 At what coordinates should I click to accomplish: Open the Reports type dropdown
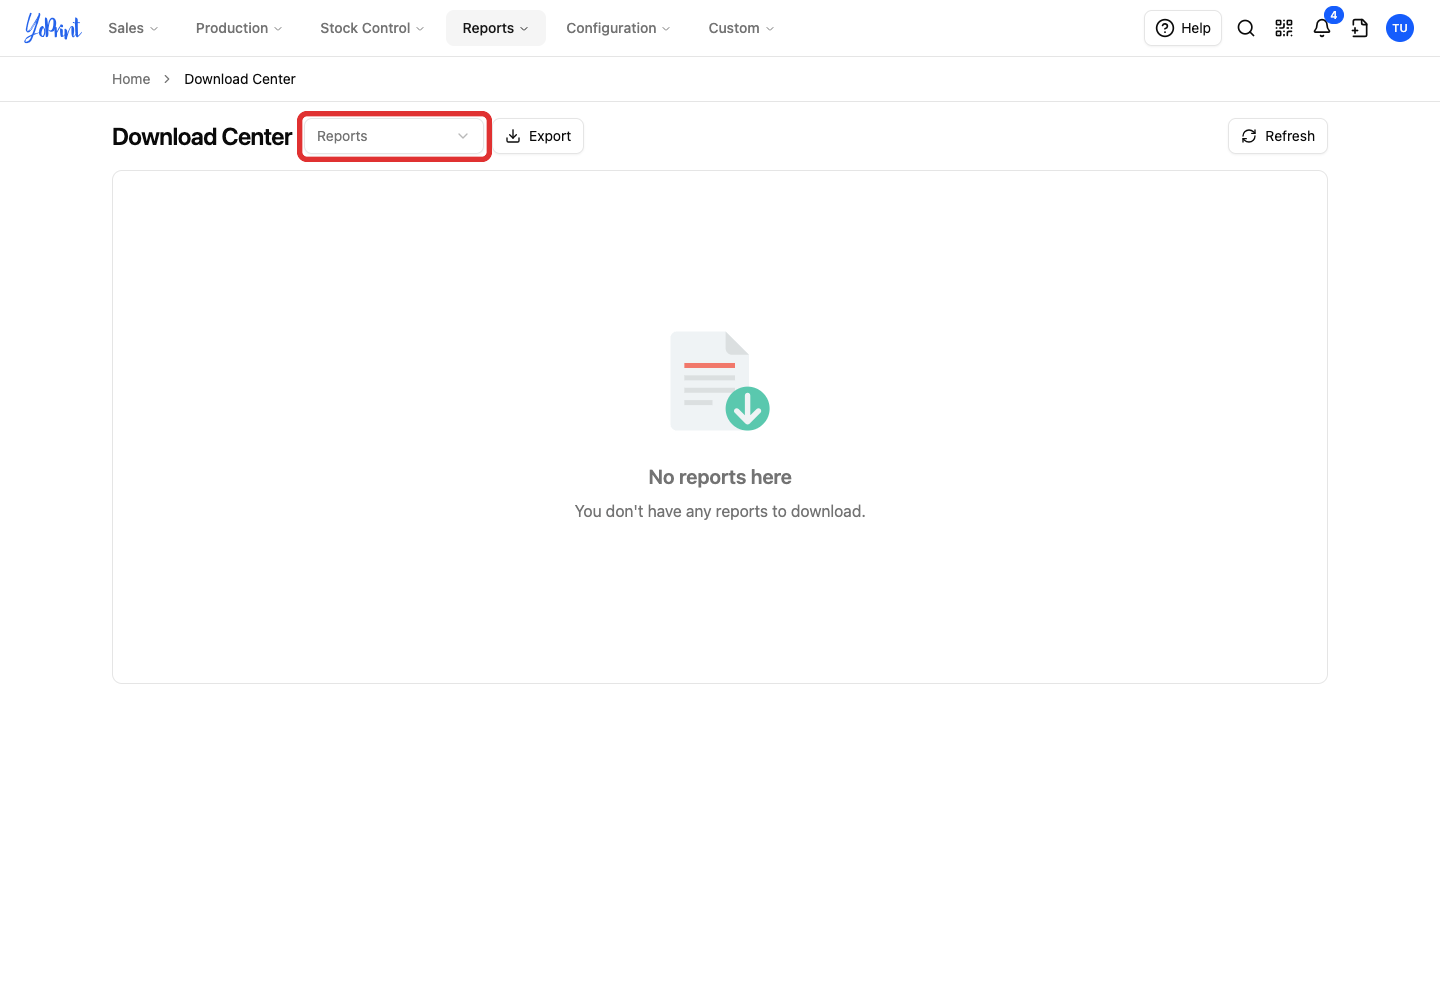coord(394,136)
